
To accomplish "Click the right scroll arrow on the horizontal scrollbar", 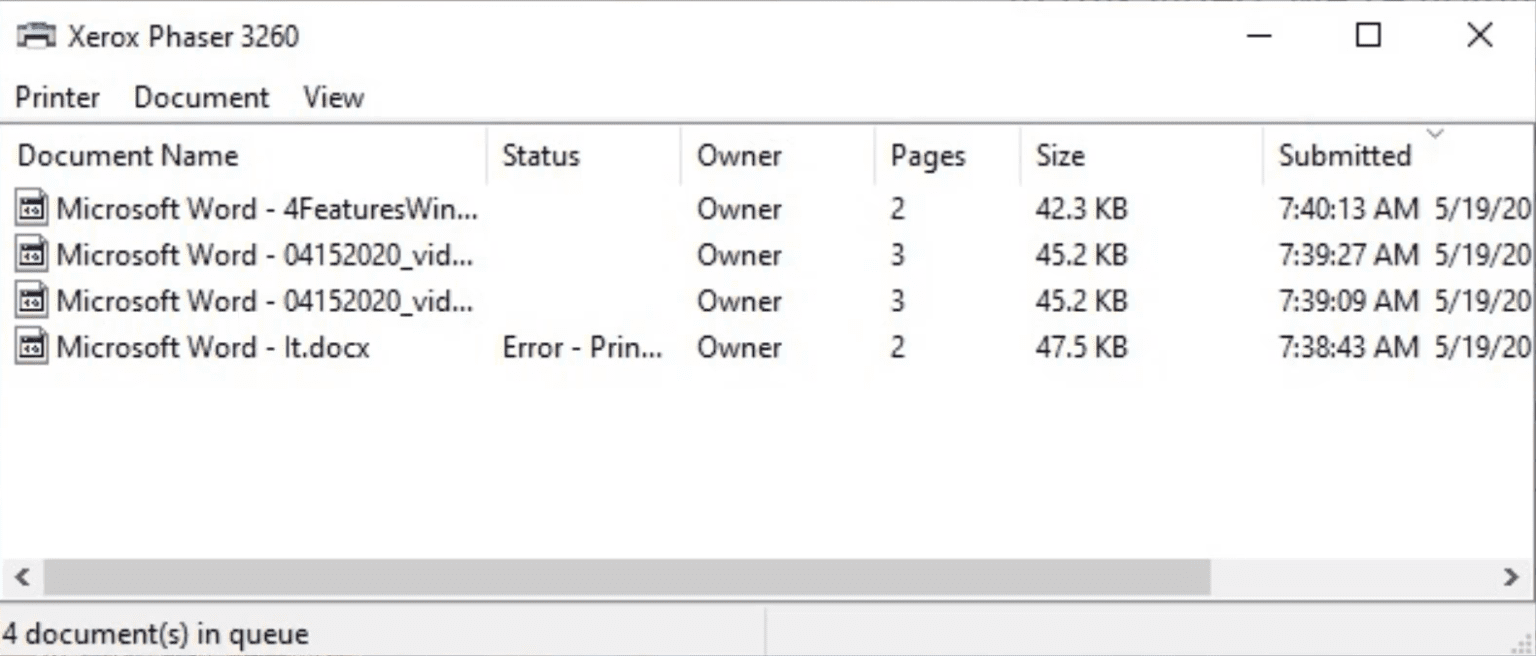I will pyautogui.click(x=1513, y=577).
